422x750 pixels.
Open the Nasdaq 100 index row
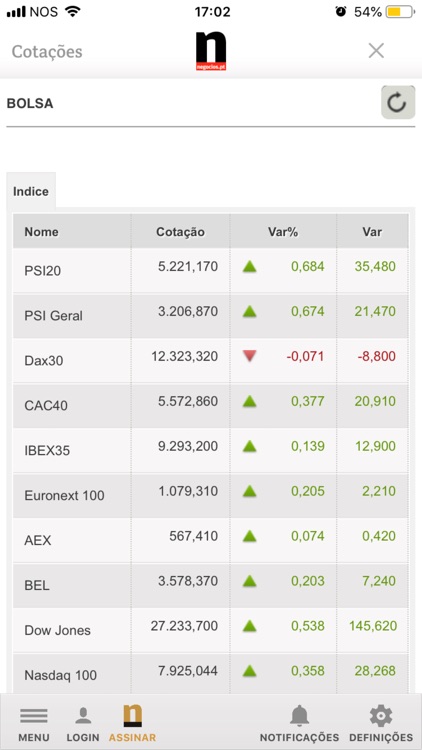click(x=211, y=673)
